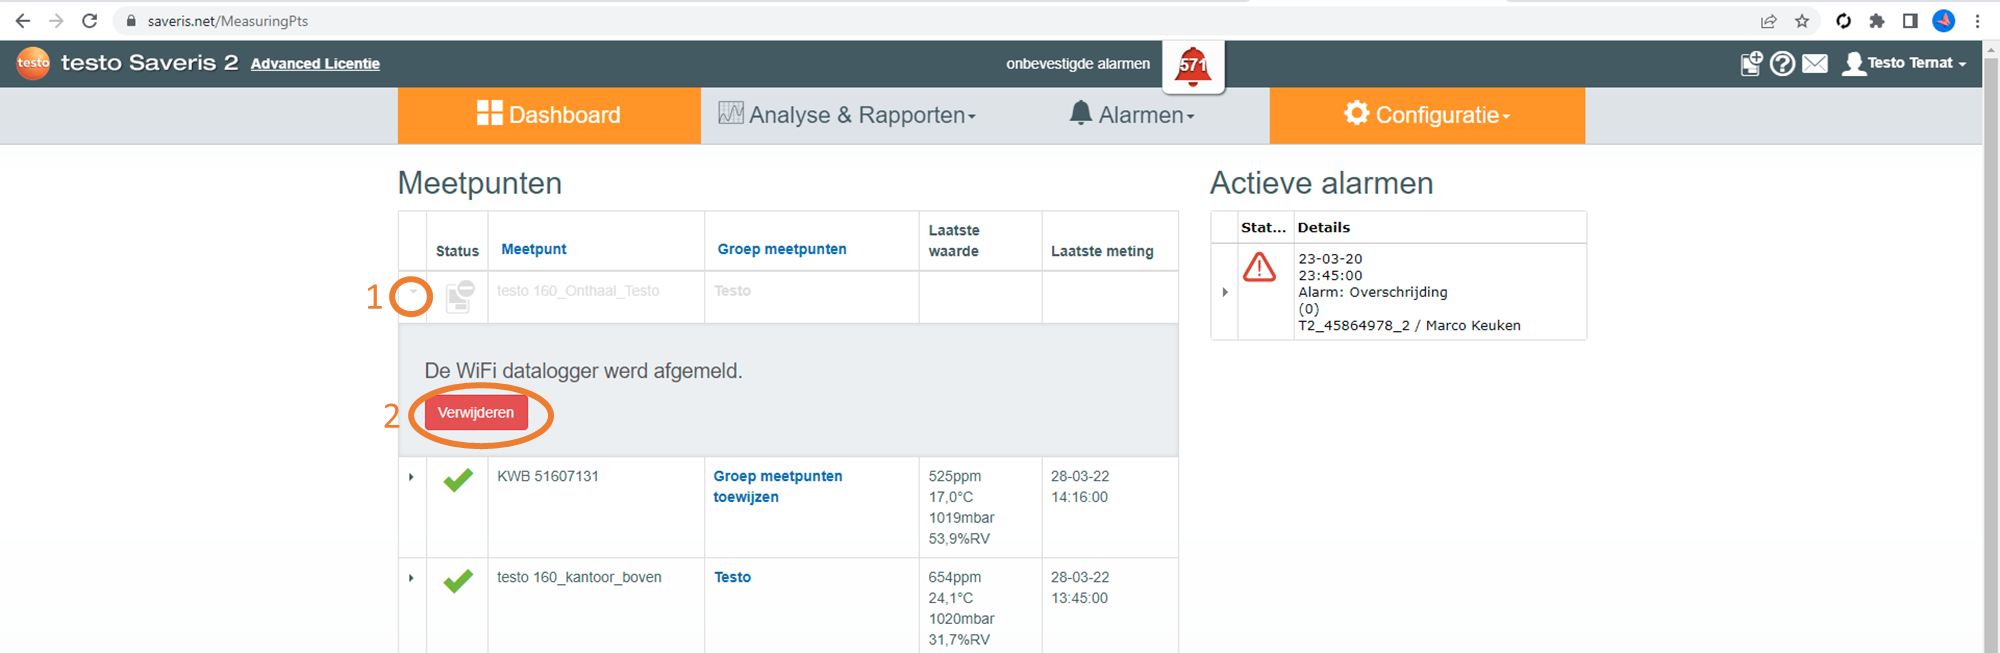2000x653 pixels.
Task: Go back to the previous browser page
Action: tap(23, 21)
